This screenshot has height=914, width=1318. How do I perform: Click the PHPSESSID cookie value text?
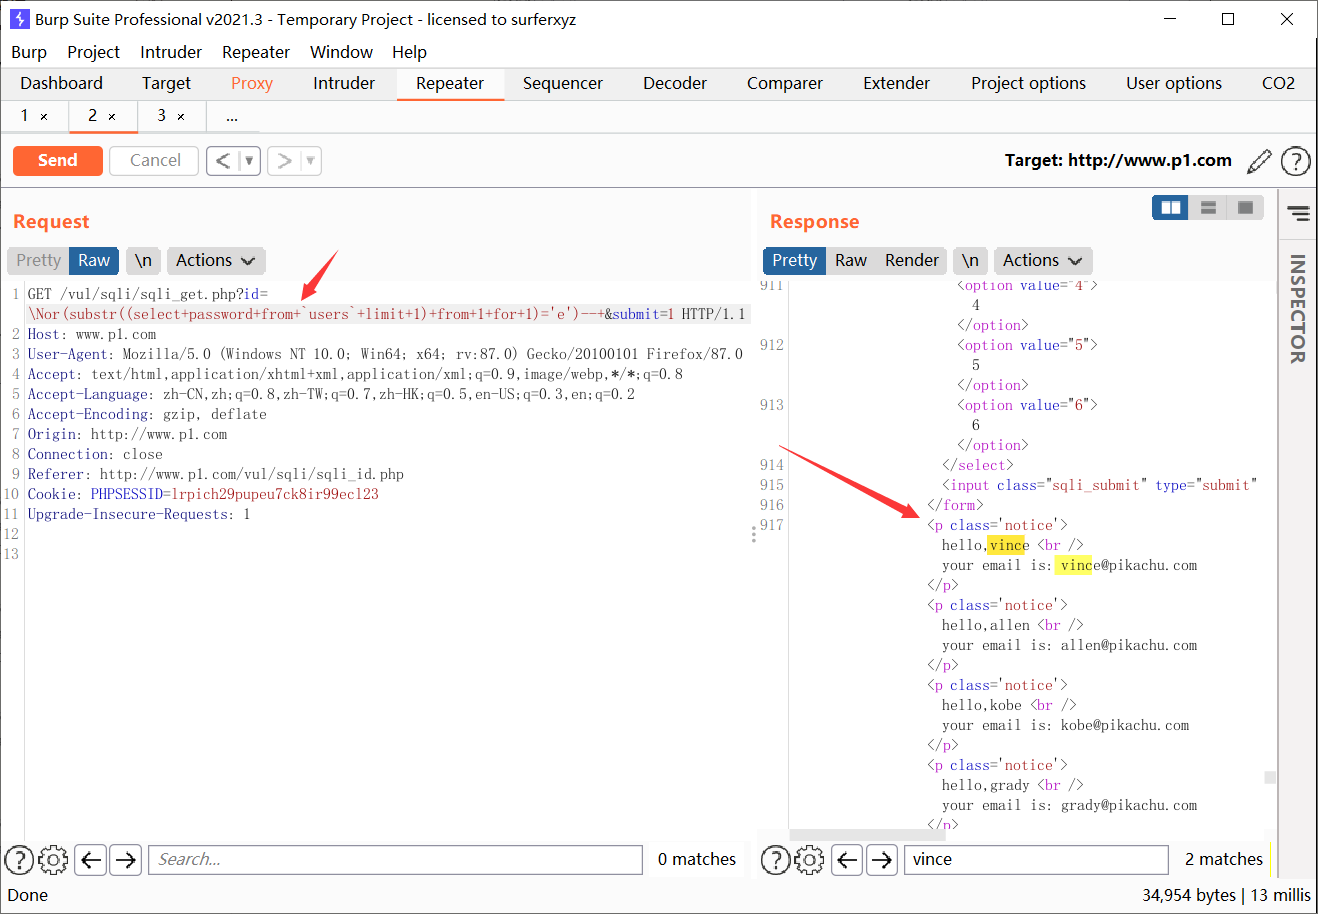tap(275, 494)
